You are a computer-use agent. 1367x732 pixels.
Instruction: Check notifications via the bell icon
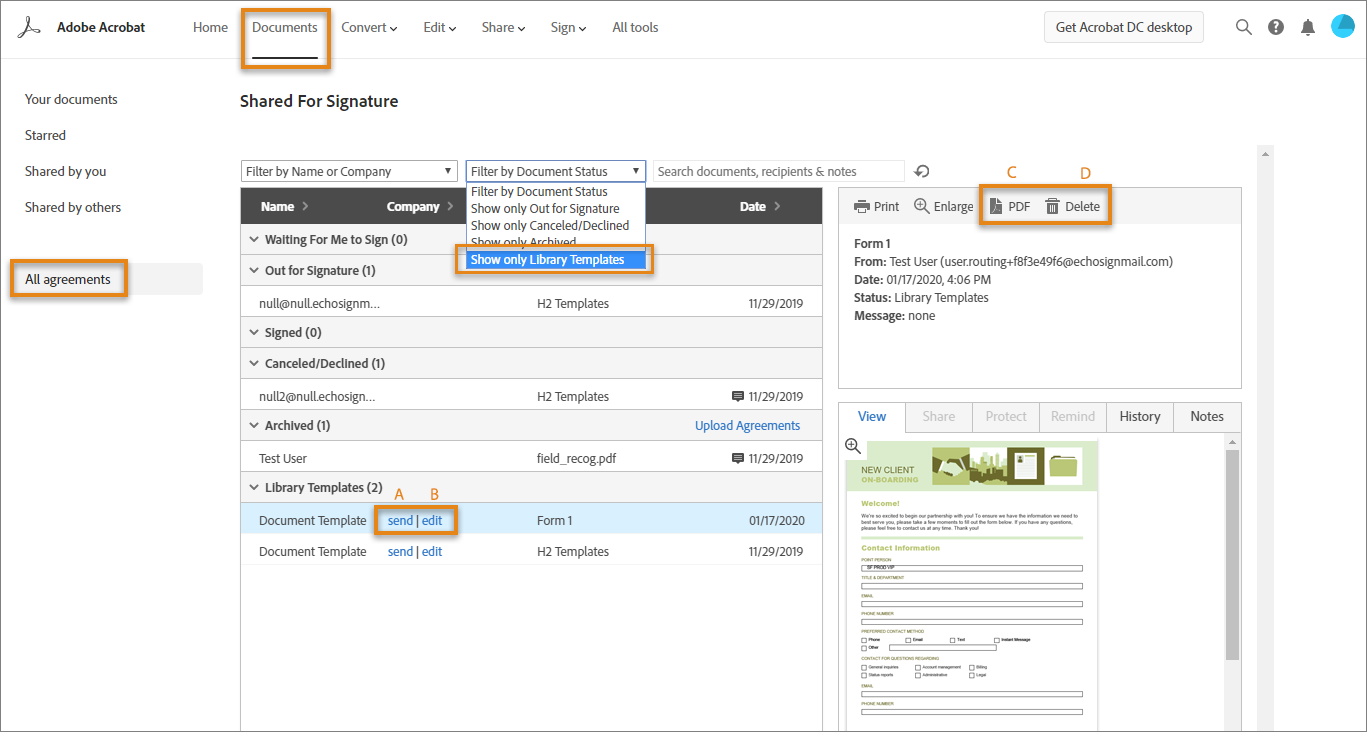point(1307,27)
